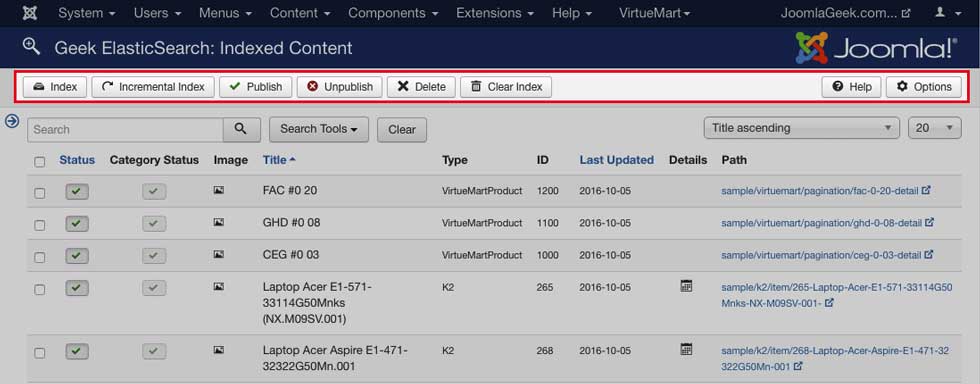Select checkbox for Laptop Acer E1-571 row
Viewport: 980px width, 384px height.
click(39, 290)
